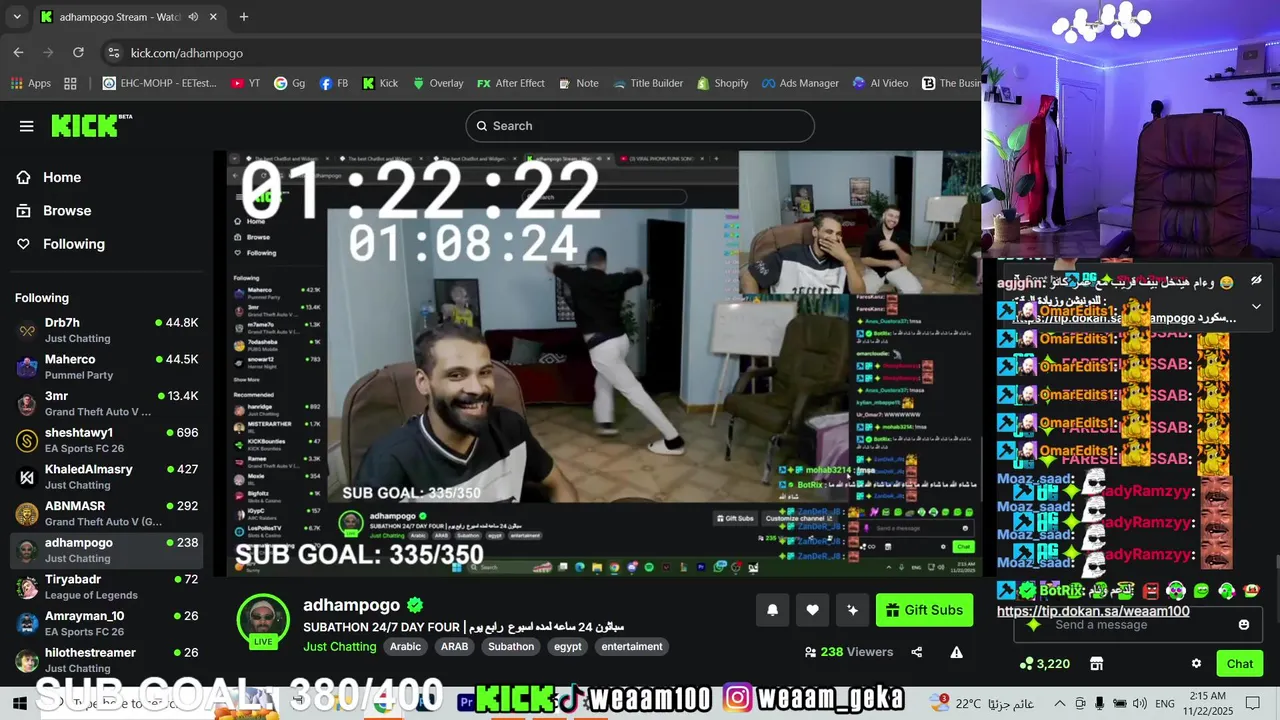Open the Title Builder bookmark
The width and height of the screenshot is (1280, 720).
pyautogui.click(x=648, y=83)
